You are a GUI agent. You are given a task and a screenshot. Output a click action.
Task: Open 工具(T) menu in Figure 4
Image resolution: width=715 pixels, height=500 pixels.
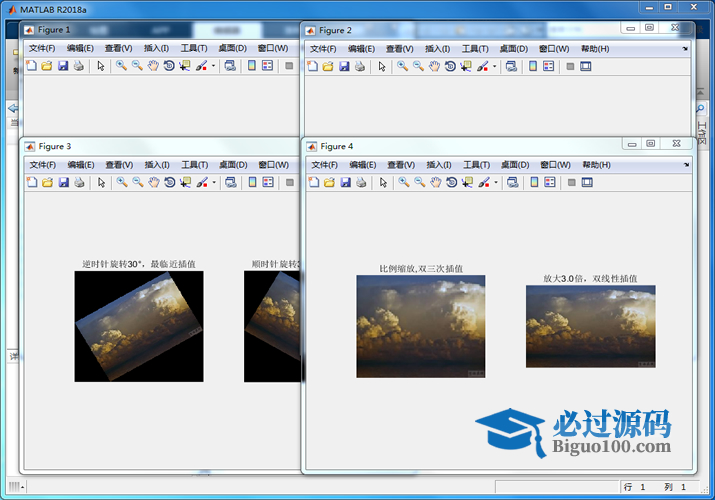coord(475,165)
